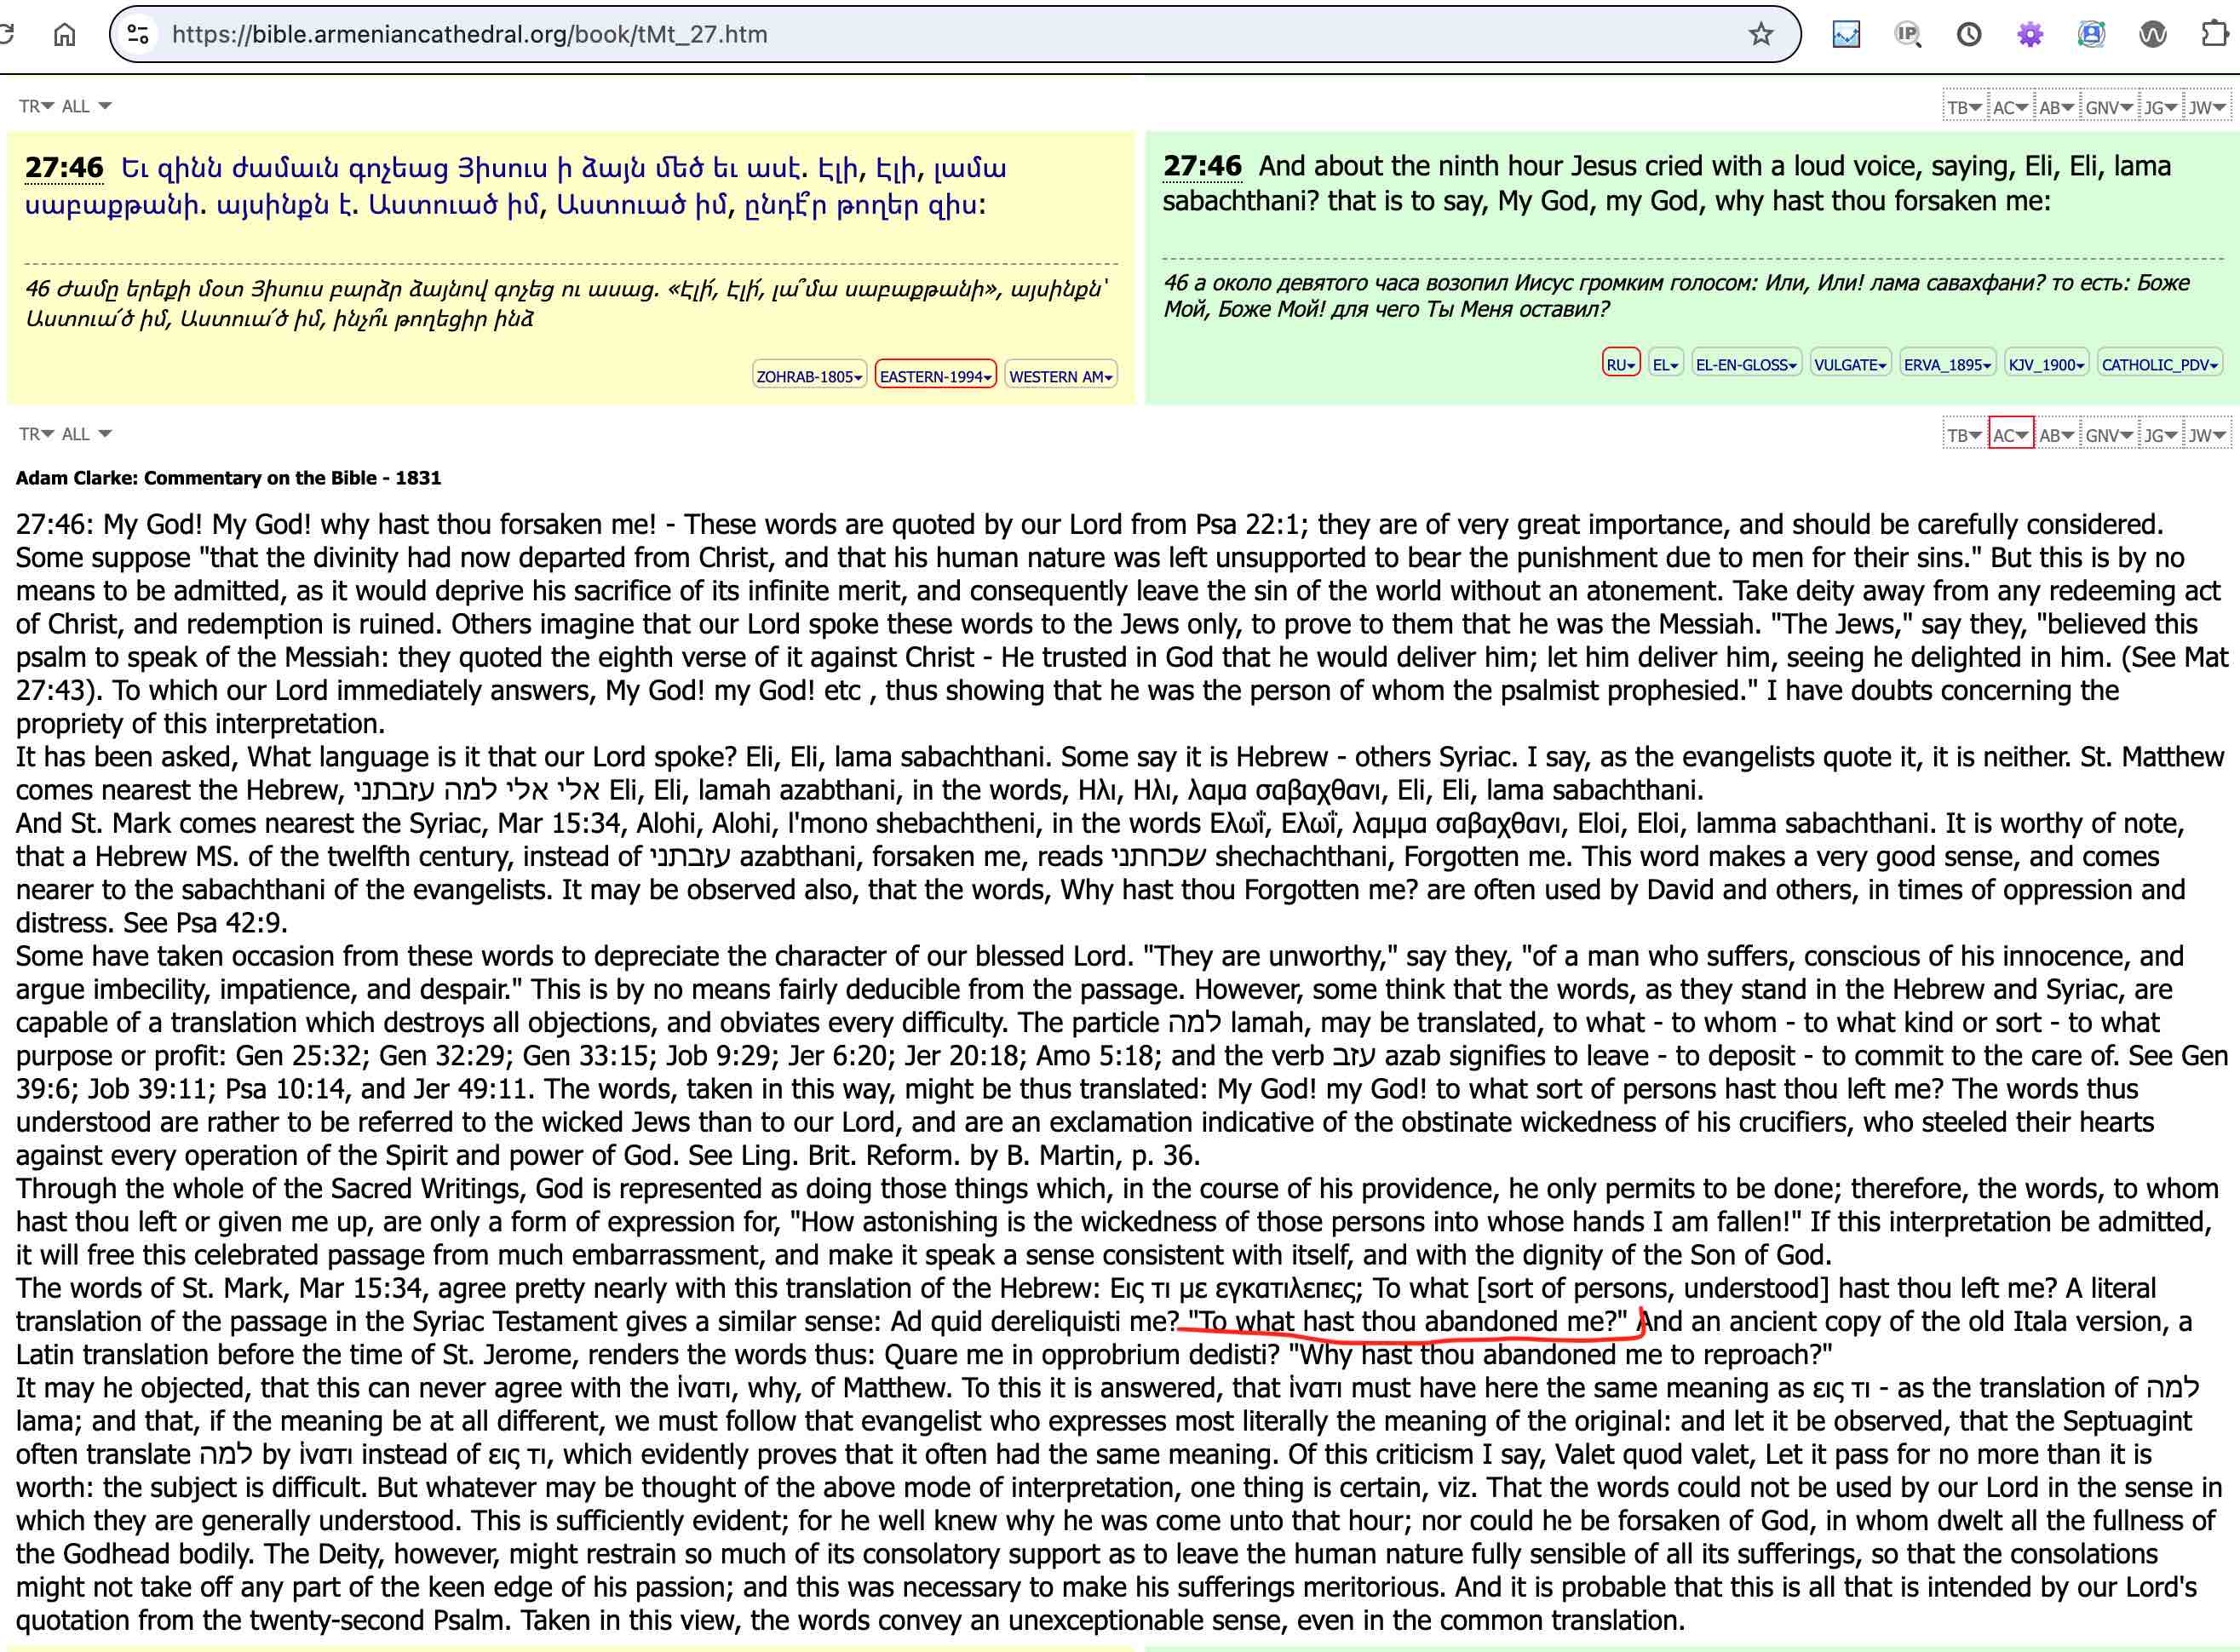Expand the top TR dropdown

(x=36, y=106)
